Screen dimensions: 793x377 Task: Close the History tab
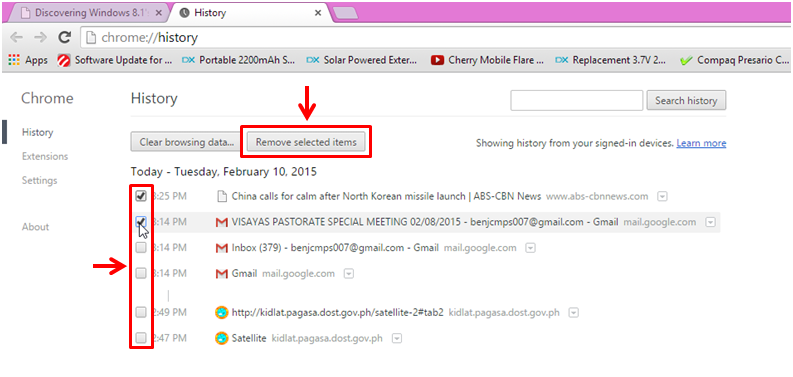point(318,14)
